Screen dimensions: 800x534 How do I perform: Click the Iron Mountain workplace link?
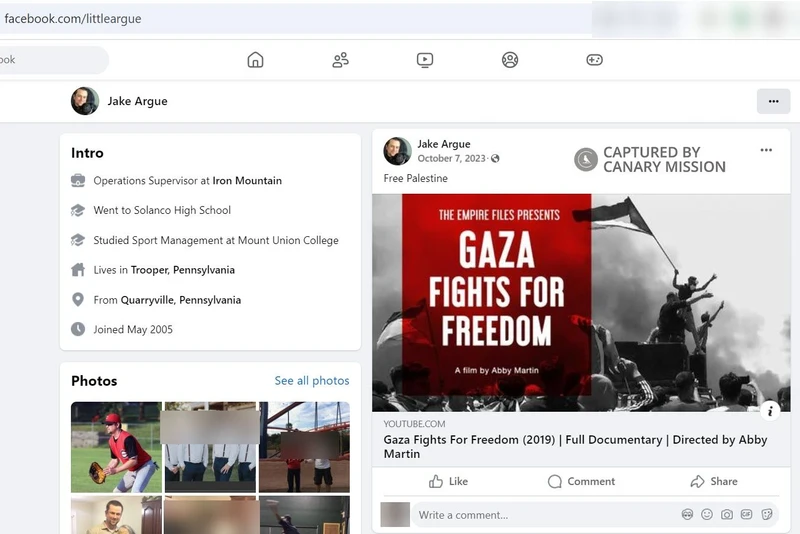247,181
